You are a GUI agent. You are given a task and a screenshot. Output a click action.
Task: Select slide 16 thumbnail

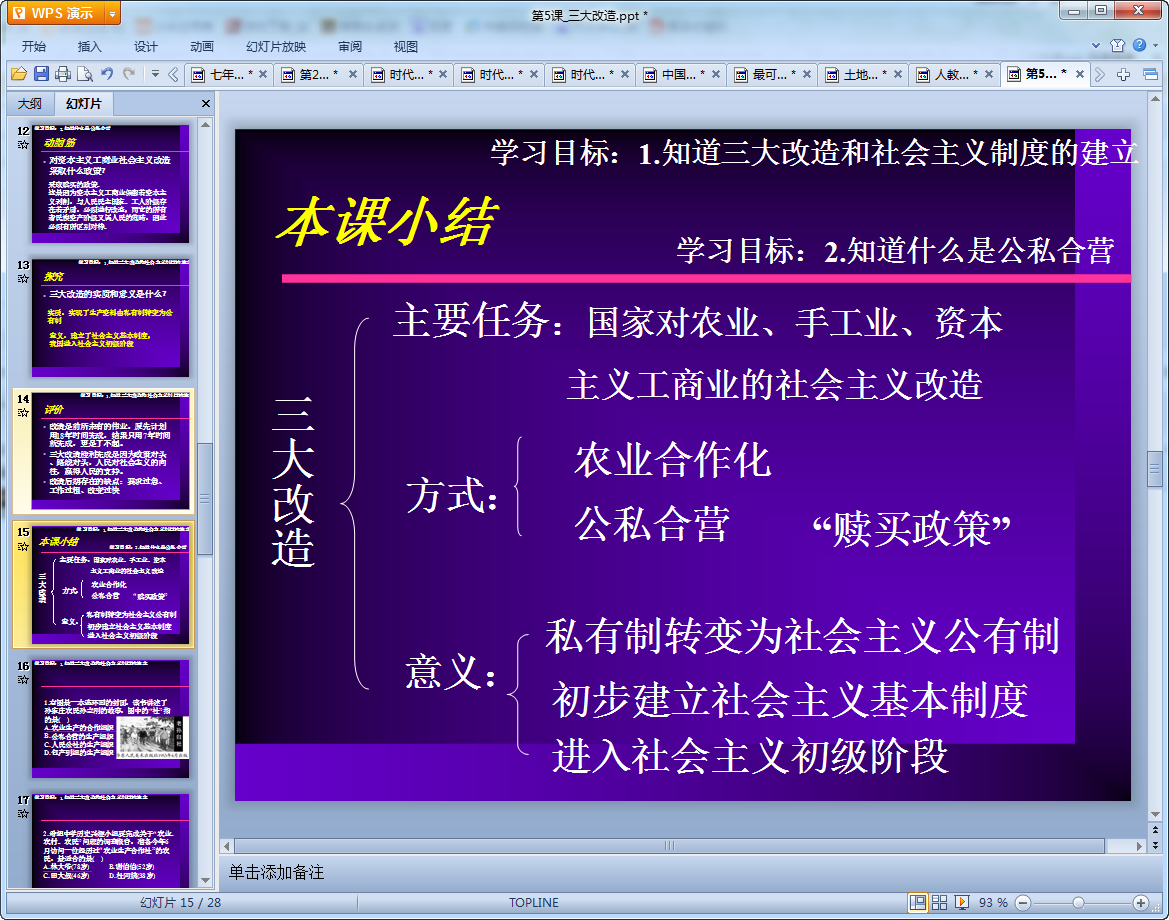(x=110, y=719)
